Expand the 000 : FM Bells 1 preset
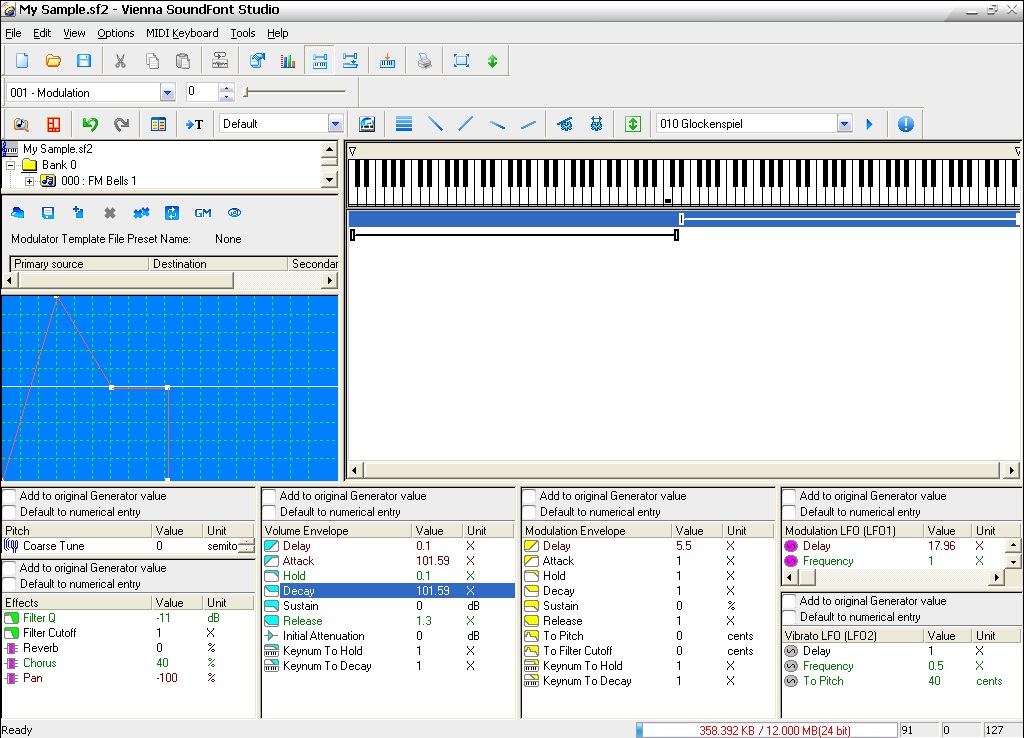Viewport: 1024px width, 738px height. 29,181
